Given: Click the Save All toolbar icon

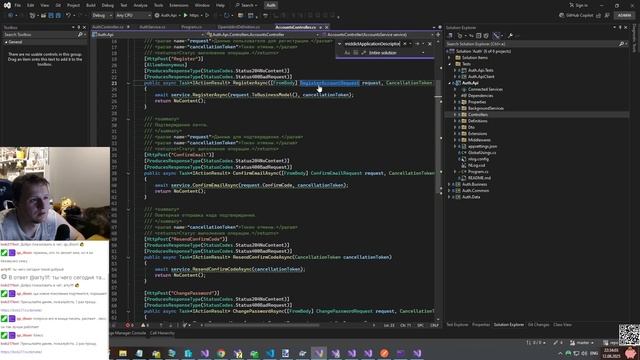Looking at the screenshot, I should pyautogui.click(x=58, y=16).
